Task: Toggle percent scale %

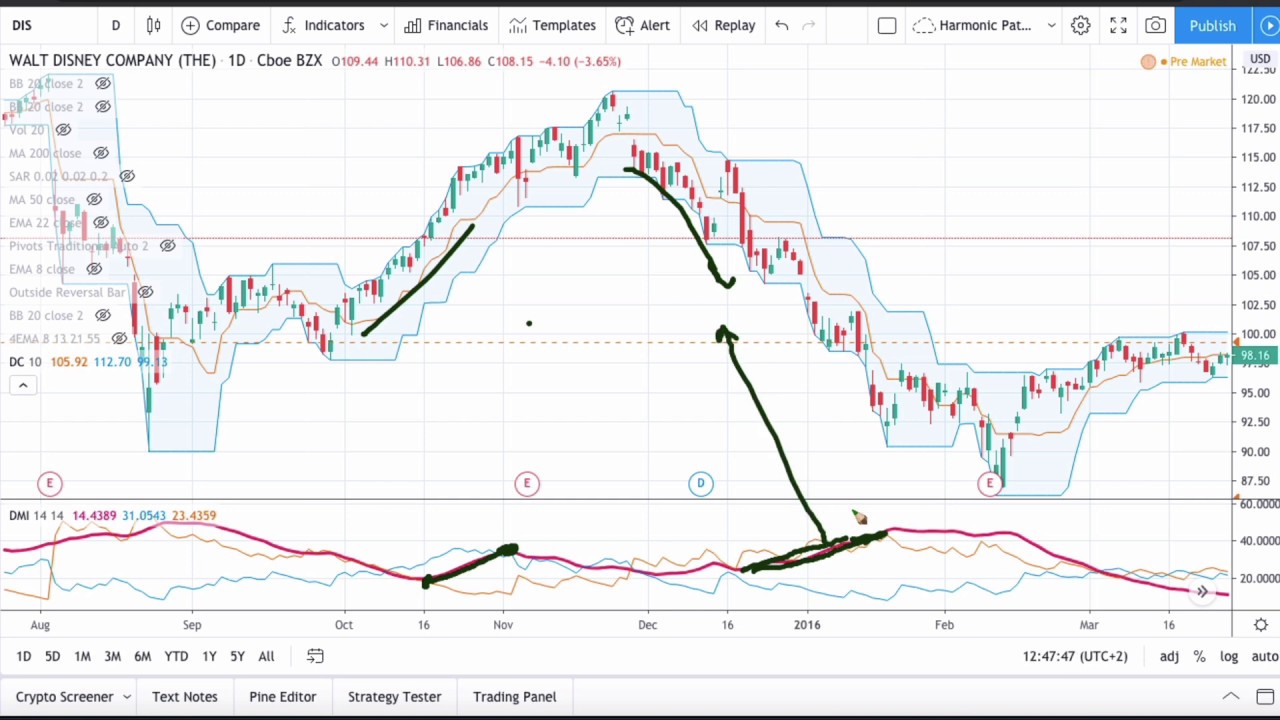Action: click(1199, 656)
